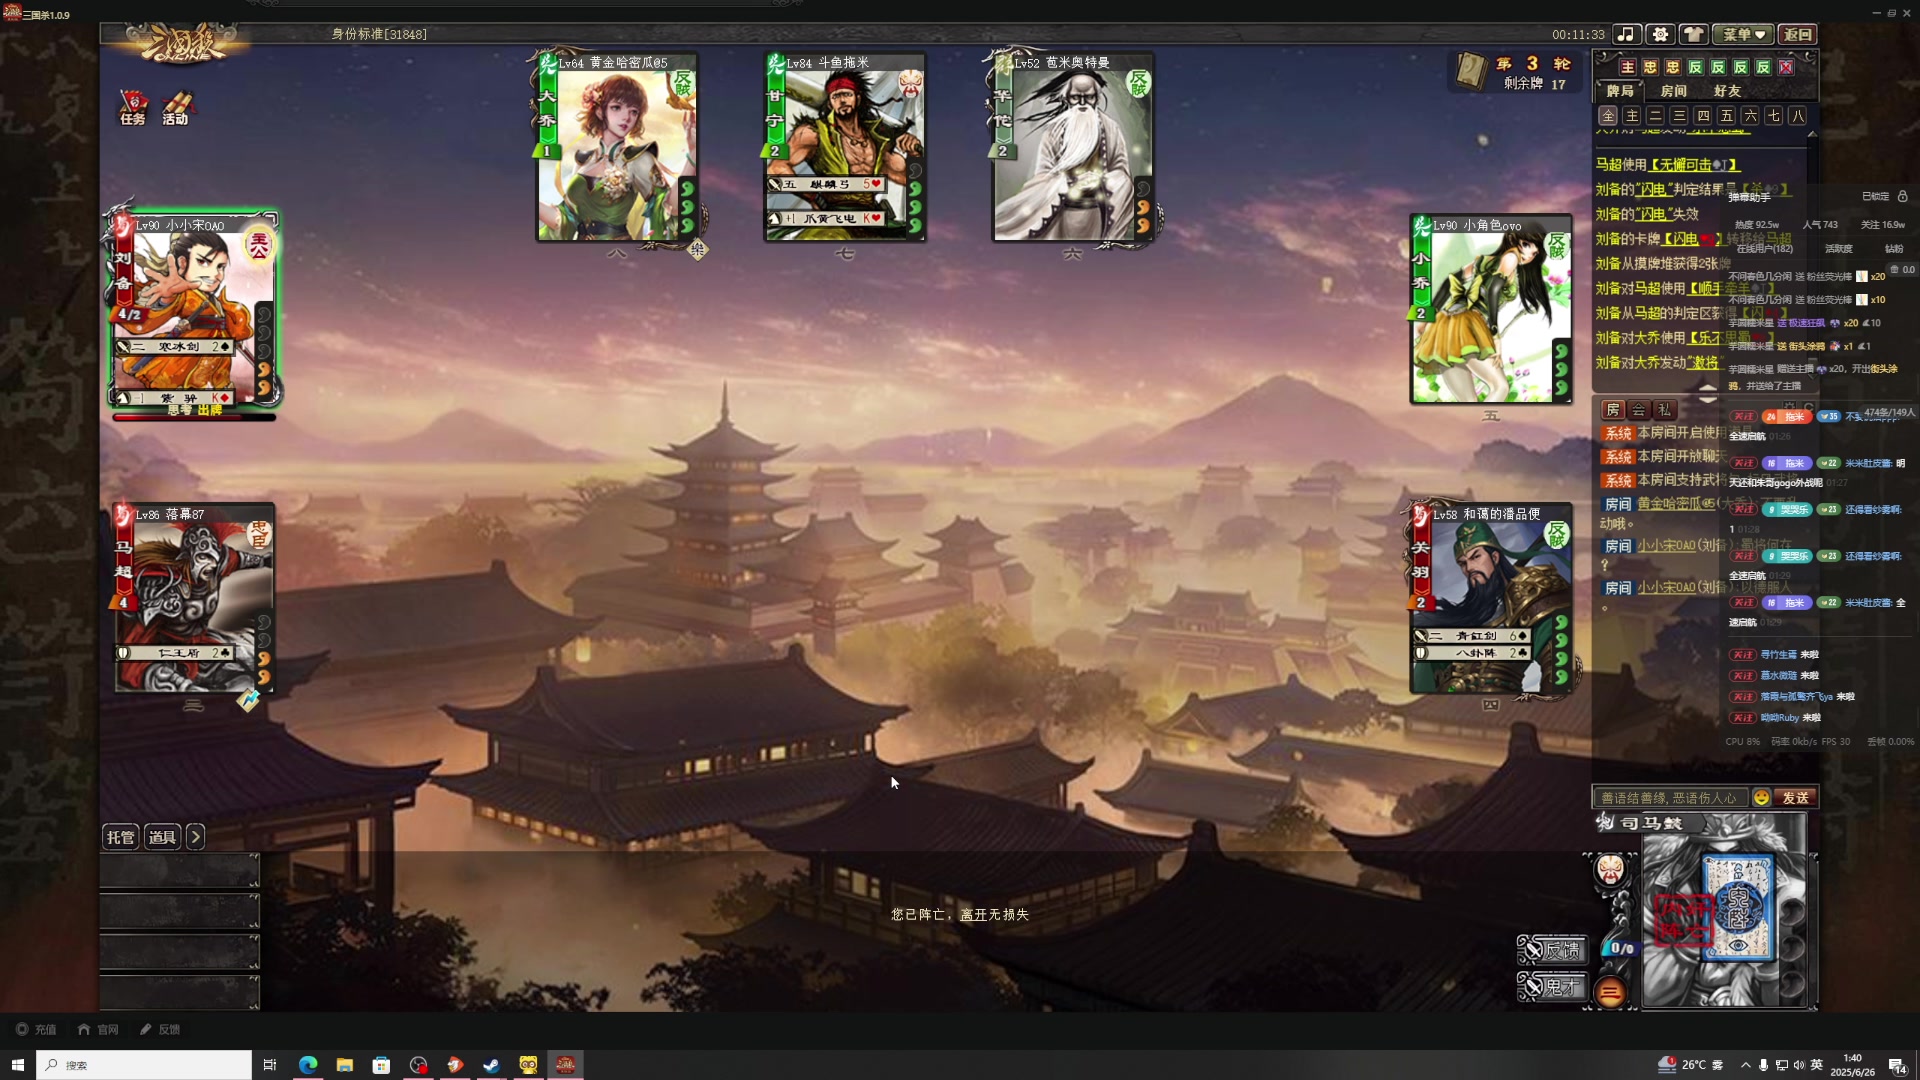Select the 华佗 character card
This screenshot has height=1080, width=1920.
click(x=1073, y=148)
